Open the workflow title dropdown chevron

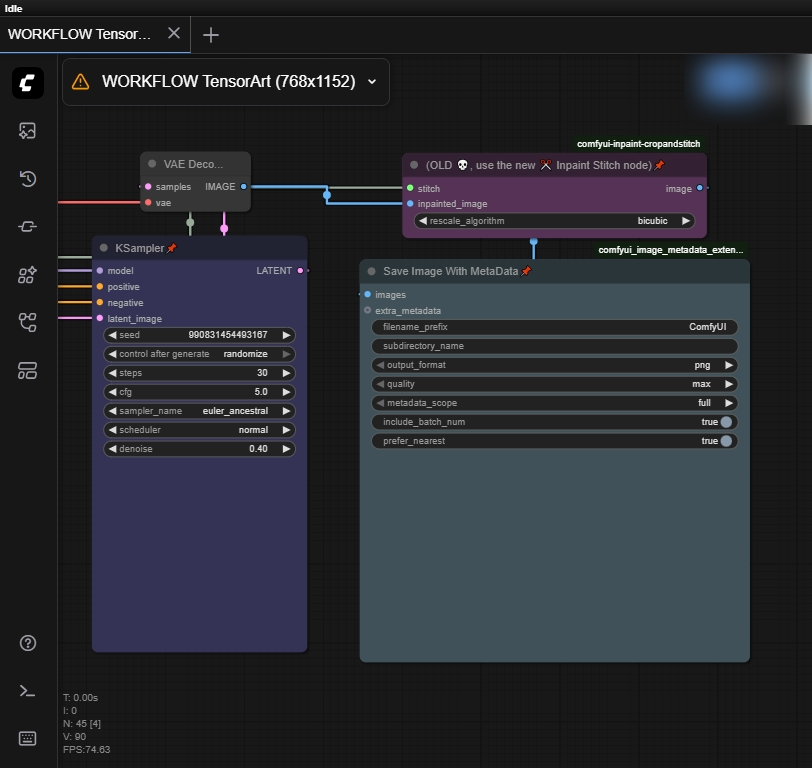[x=371, y=81]
